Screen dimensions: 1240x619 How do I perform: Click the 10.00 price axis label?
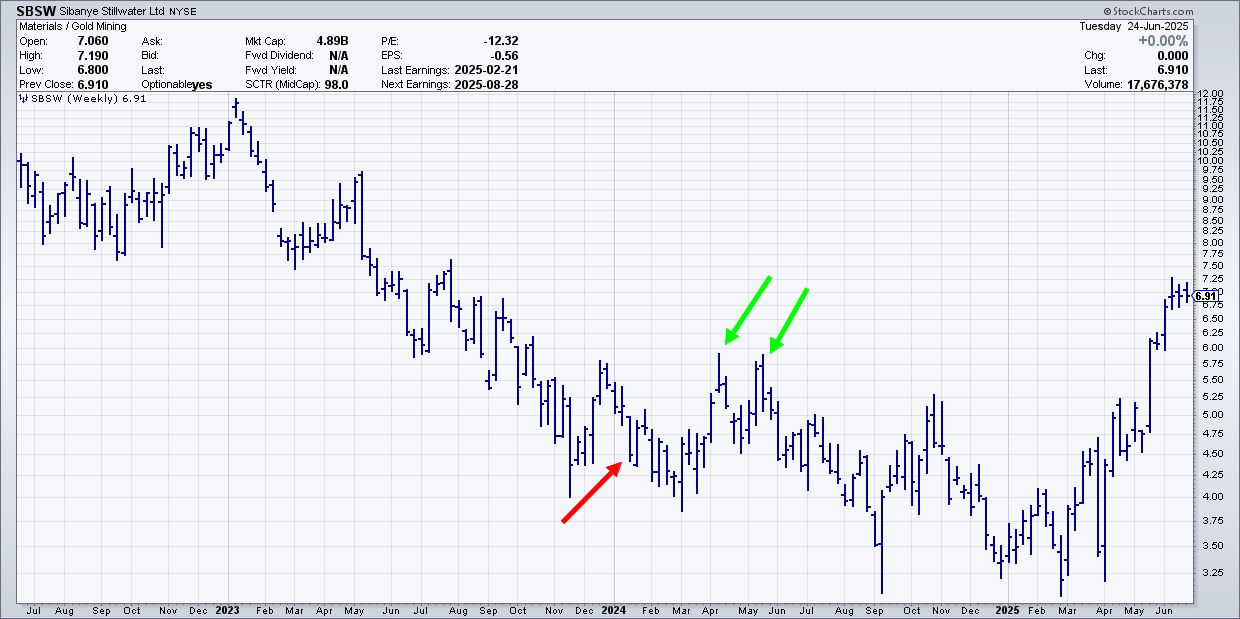point(1208,160)
